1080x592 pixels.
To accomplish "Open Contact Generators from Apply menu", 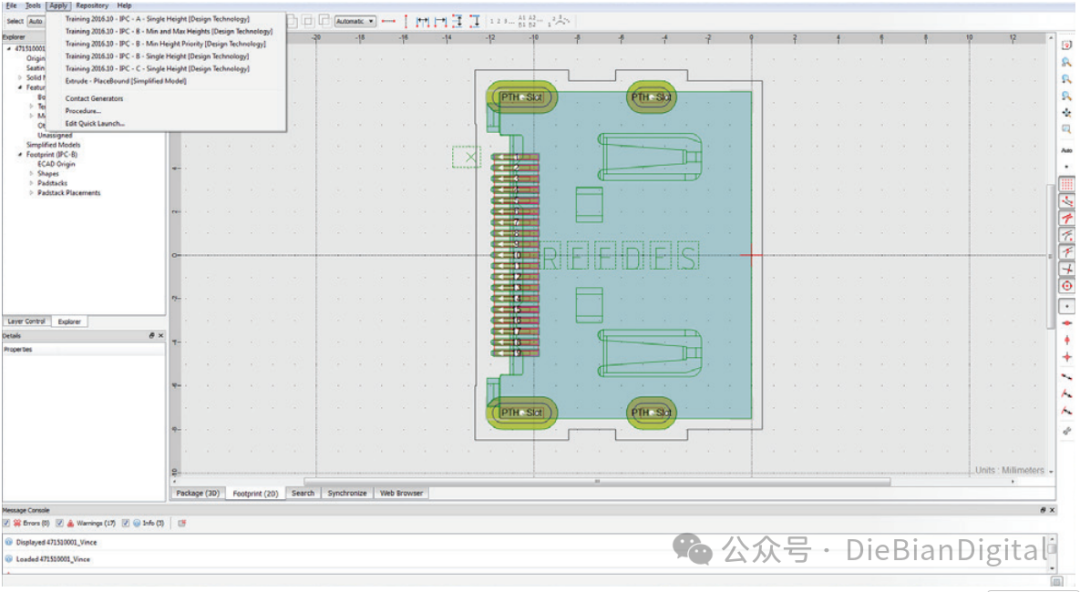I will [x=94, y=99].
